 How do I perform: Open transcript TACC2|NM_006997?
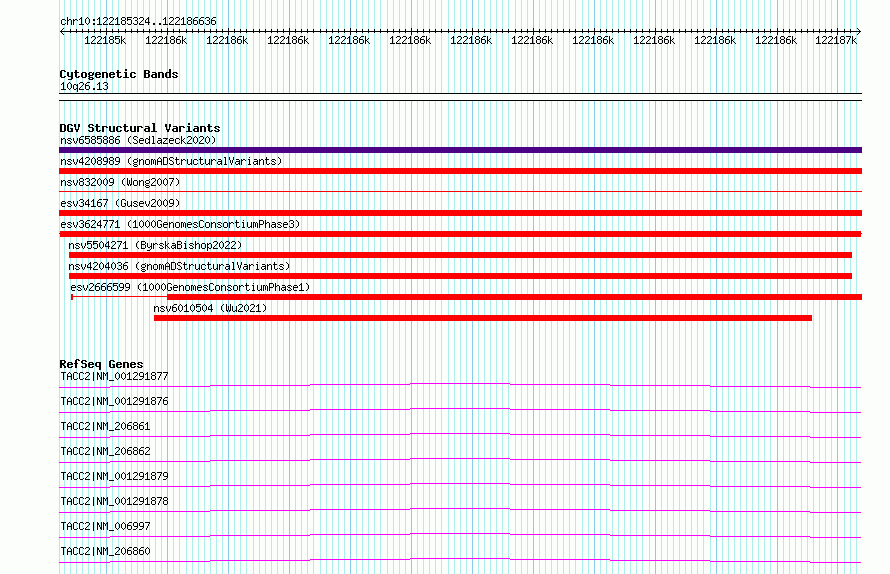coord(105,526)
